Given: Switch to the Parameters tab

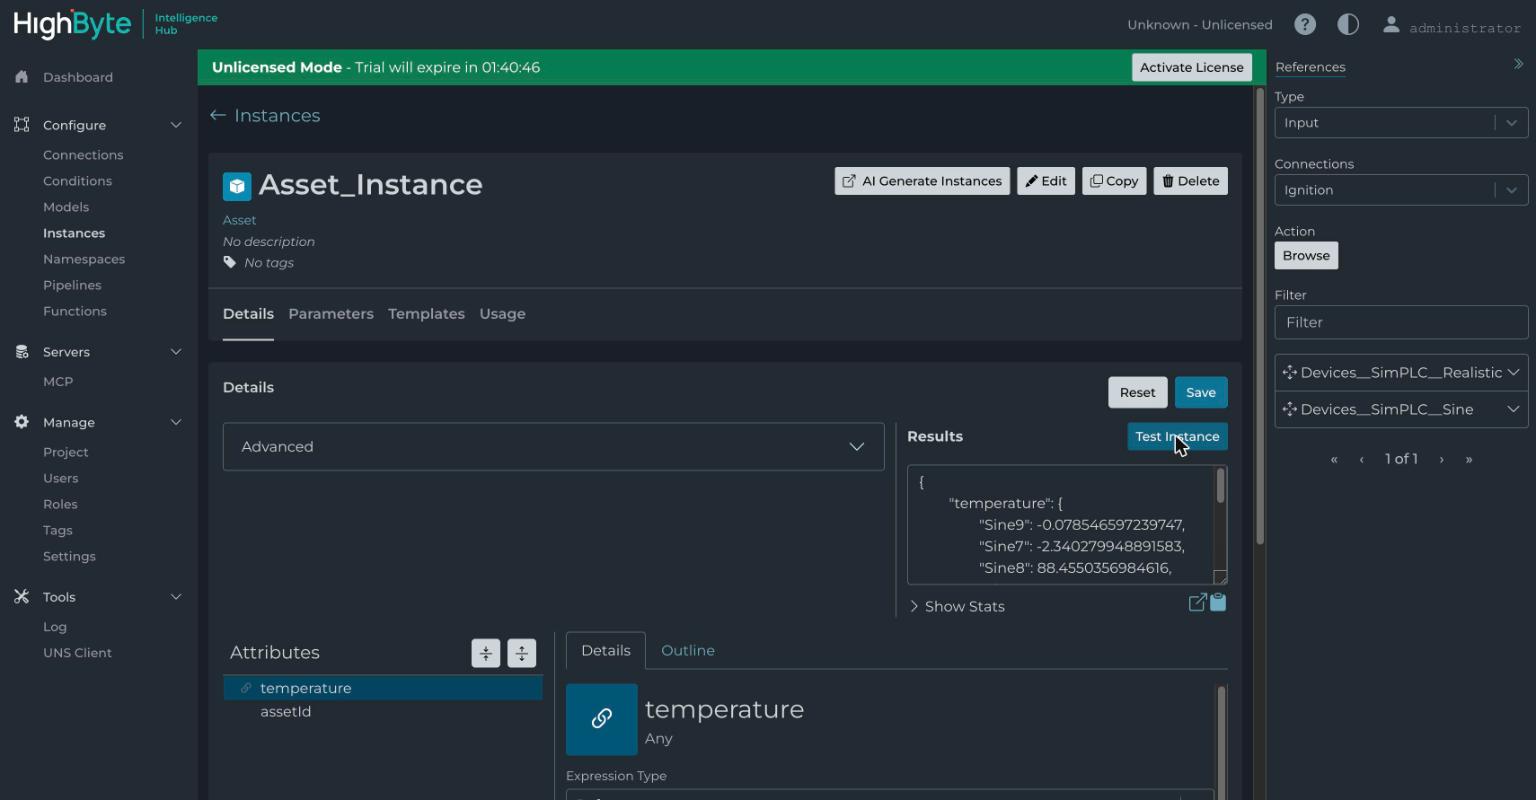Looking at the screenshot, I should coord(331,314).
